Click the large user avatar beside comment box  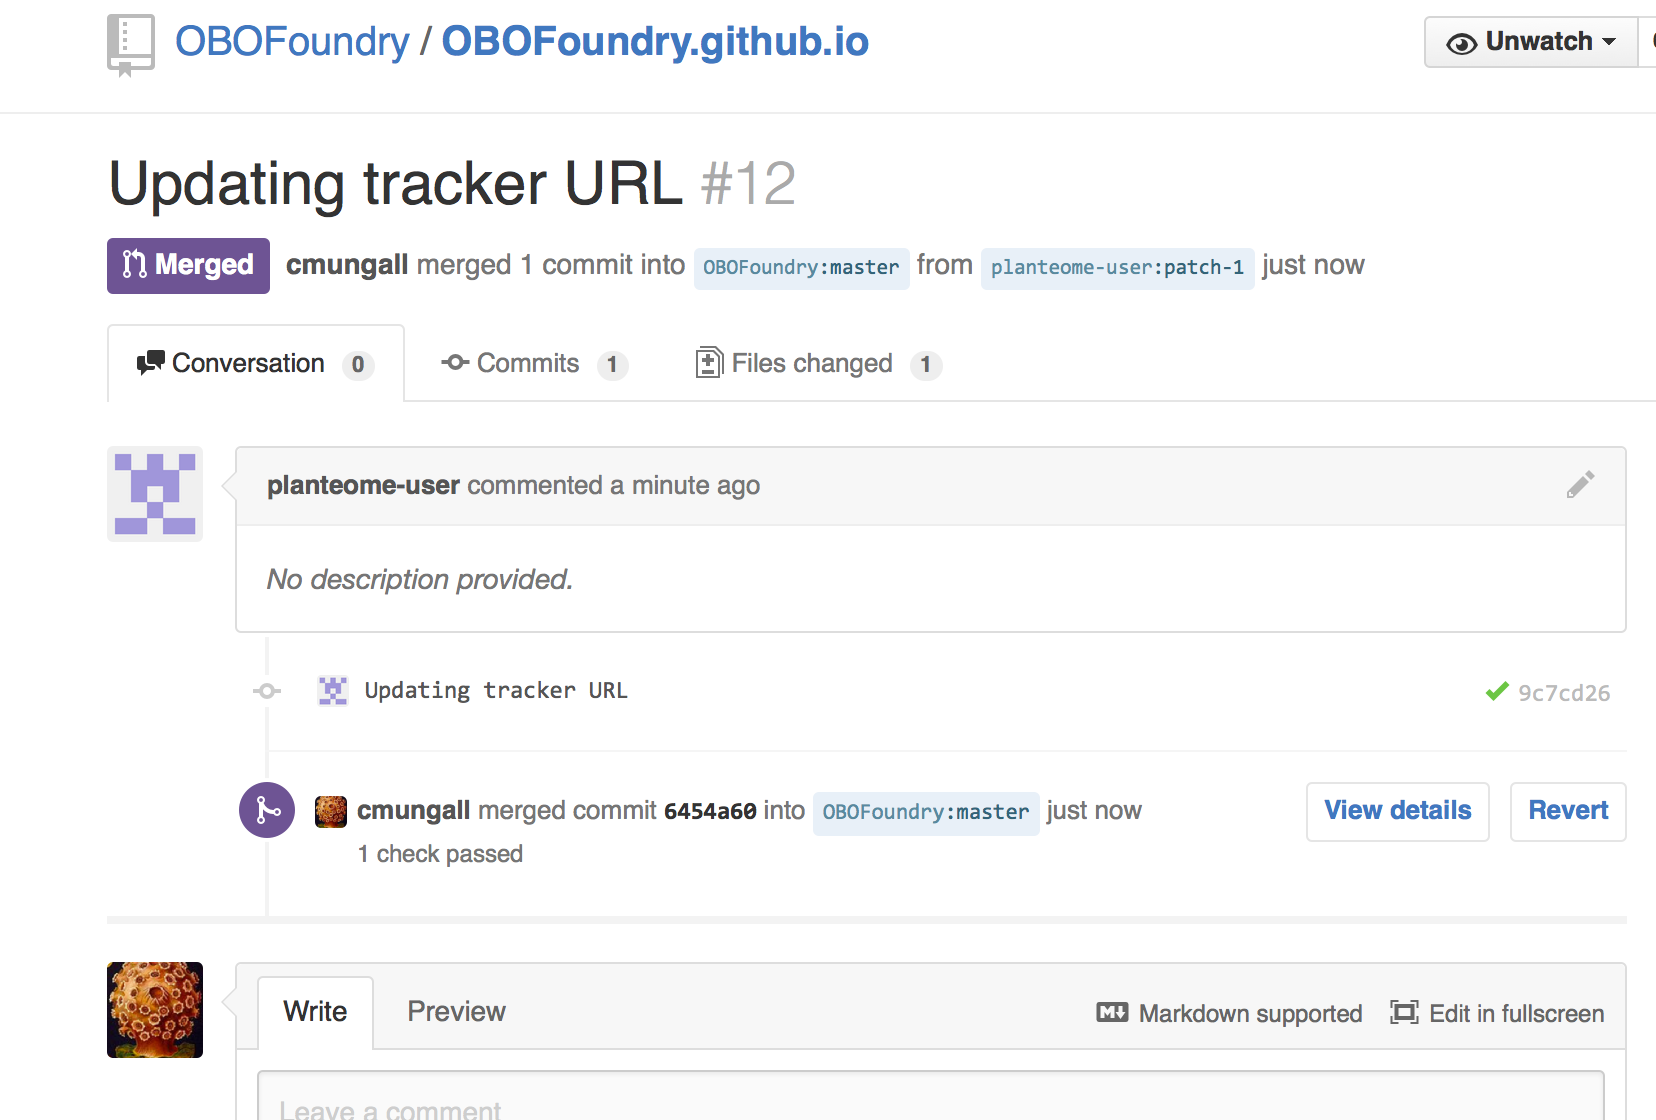point(155,1010)
